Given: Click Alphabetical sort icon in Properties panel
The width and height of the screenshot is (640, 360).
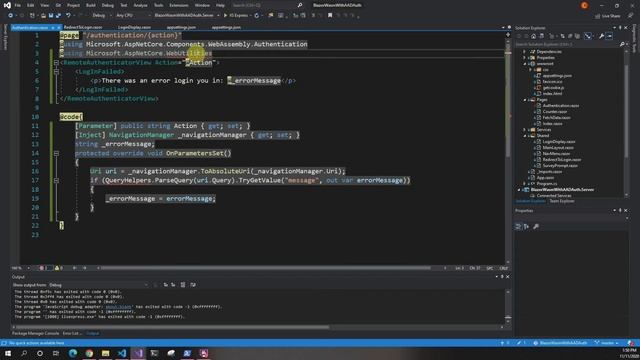Looking at the screenshot, I should tap(527, 226).
